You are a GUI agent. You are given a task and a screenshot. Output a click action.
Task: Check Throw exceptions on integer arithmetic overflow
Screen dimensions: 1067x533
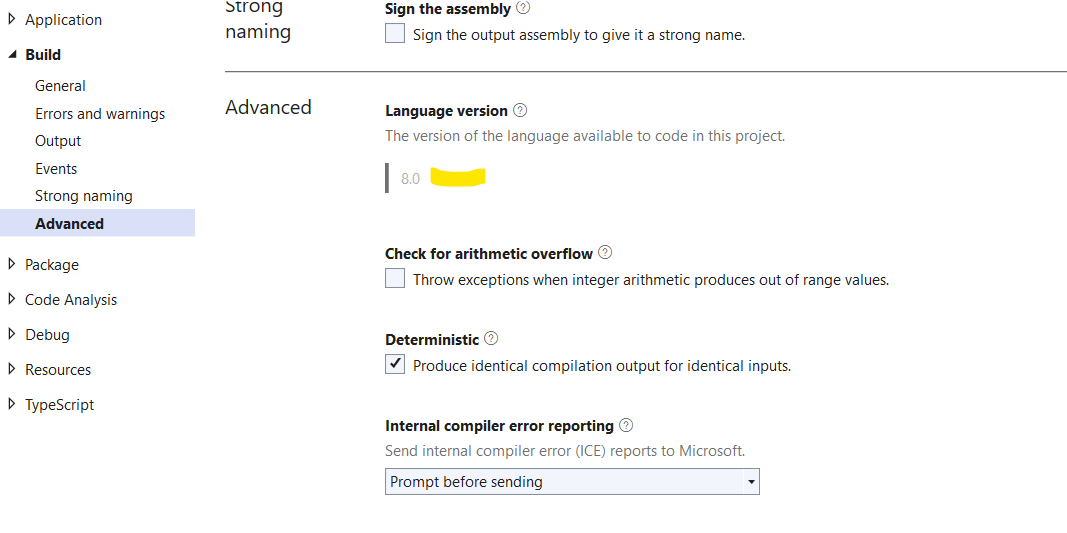[395, 278]
